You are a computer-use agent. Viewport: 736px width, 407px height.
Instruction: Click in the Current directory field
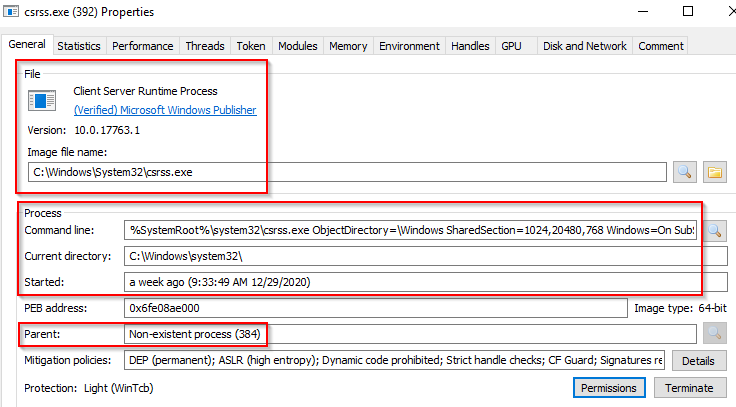410,256
